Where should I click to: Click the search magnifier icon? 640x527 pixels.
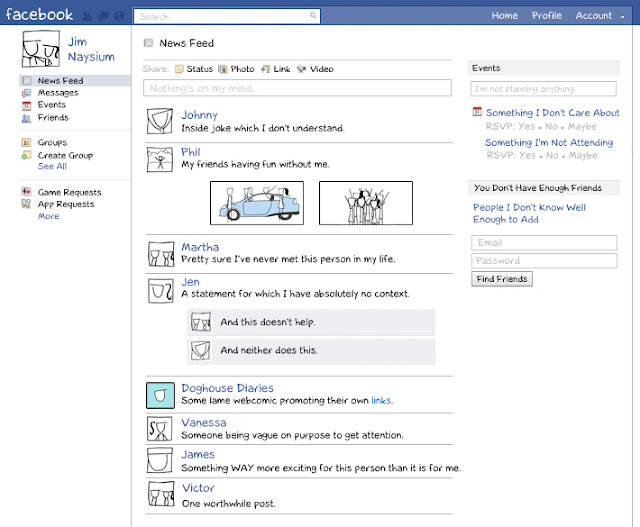coord(313,16)
